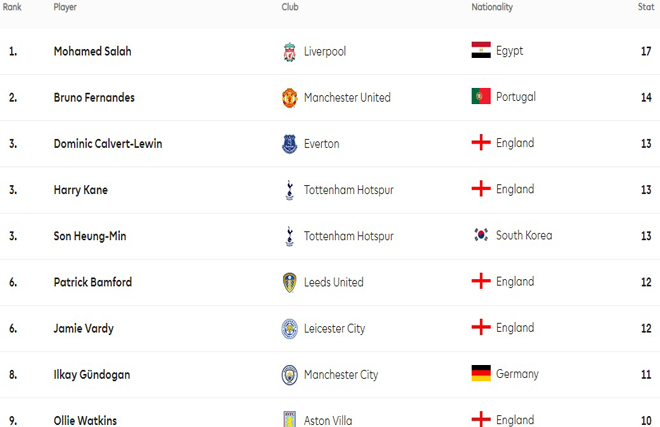
Task: Click the Germany flag icon
Action: click(x=481, y=373)
